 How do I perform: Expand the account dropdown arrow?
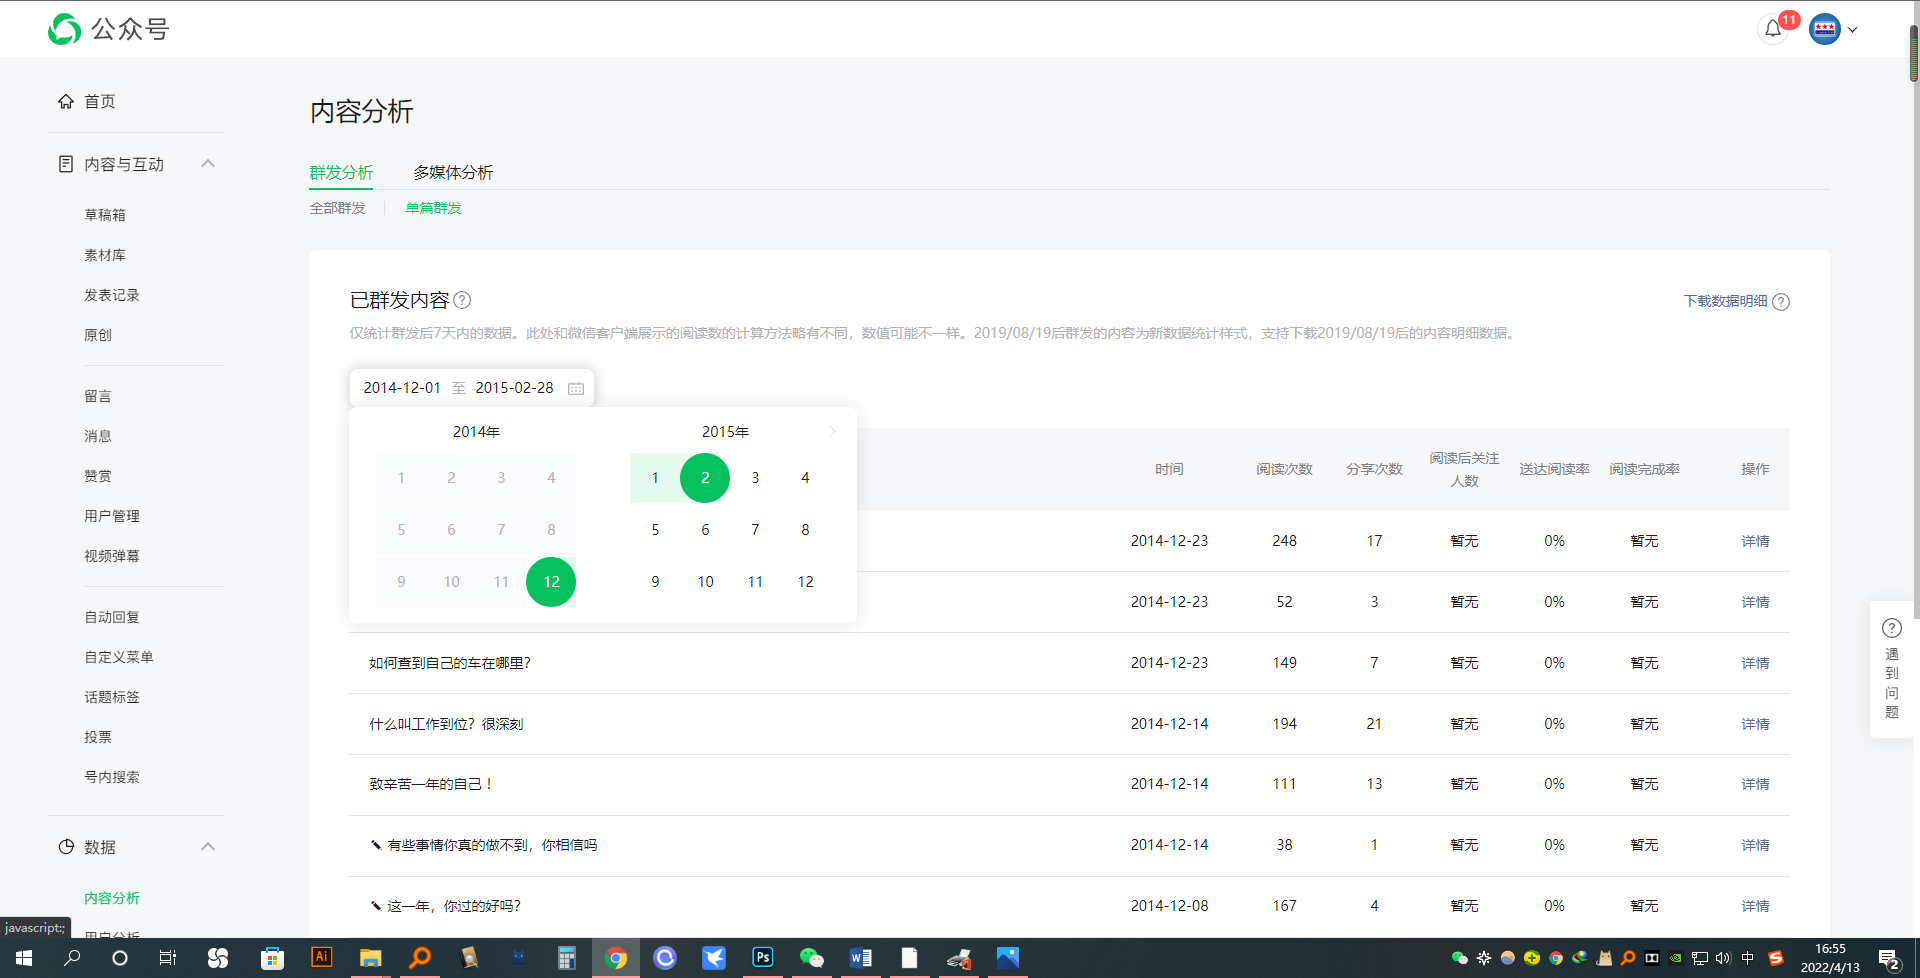(x=1853, y=30)
